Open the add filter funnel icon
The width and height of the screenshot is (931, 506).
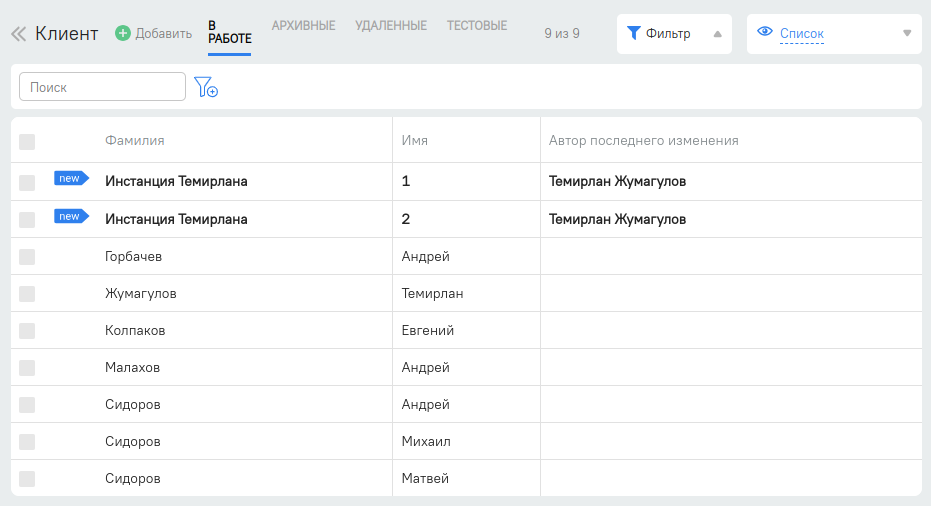(206, 88)
